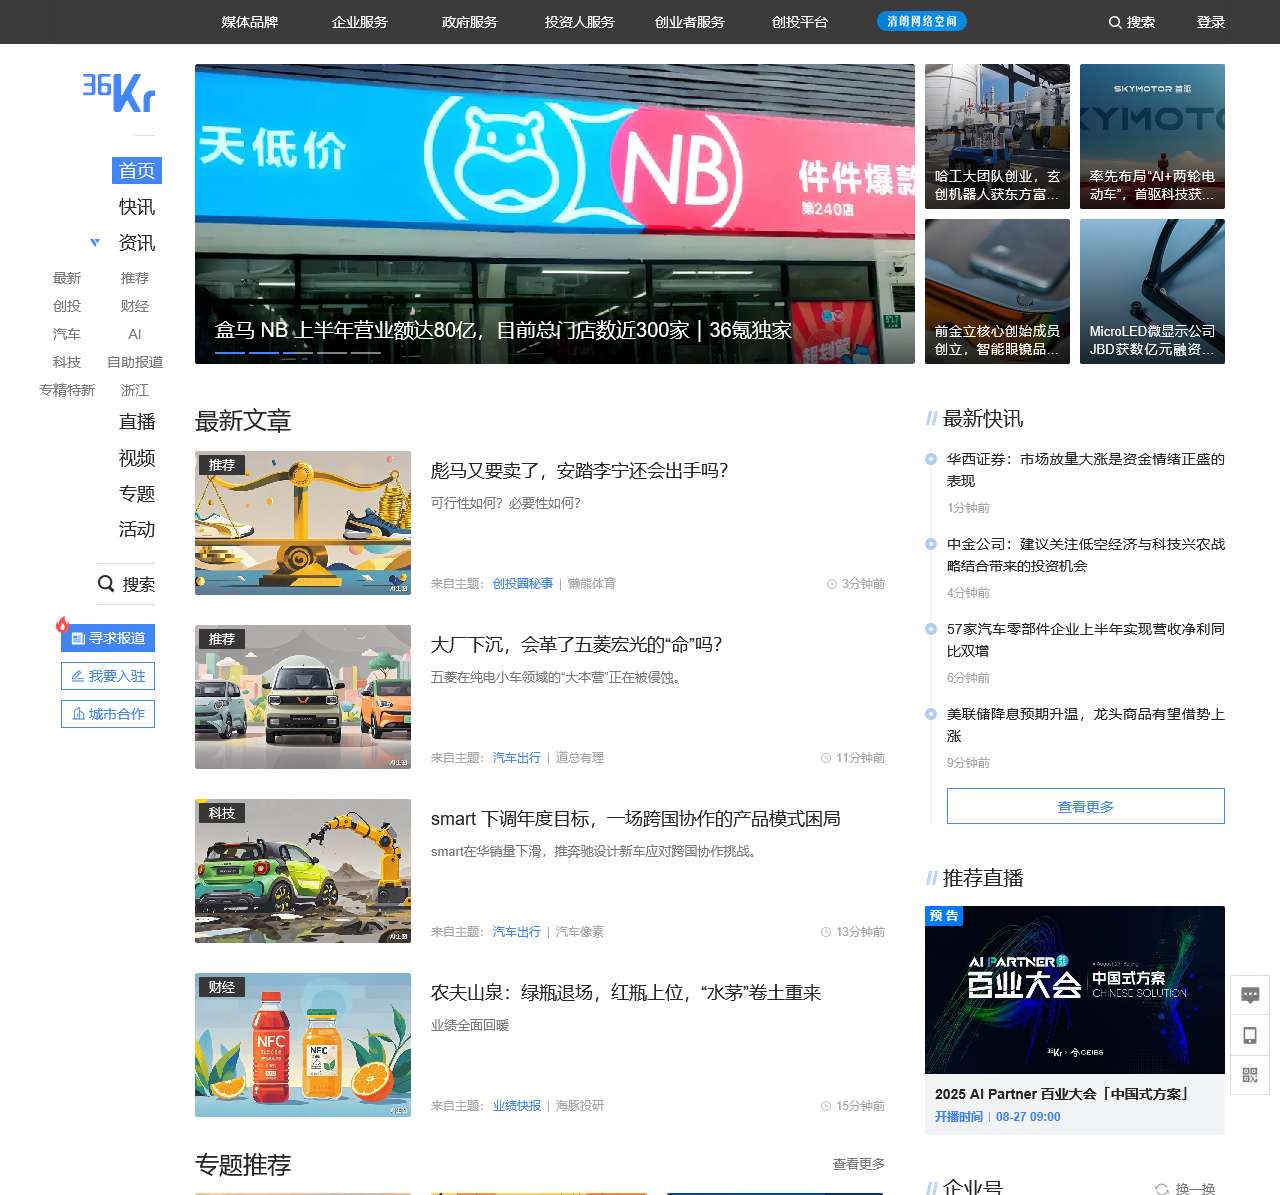Viewport: 1280px width, 1195px height.
Task: Open 华西证券 newsflash item
Action: pyautogui.click(x=1086, y=470)
